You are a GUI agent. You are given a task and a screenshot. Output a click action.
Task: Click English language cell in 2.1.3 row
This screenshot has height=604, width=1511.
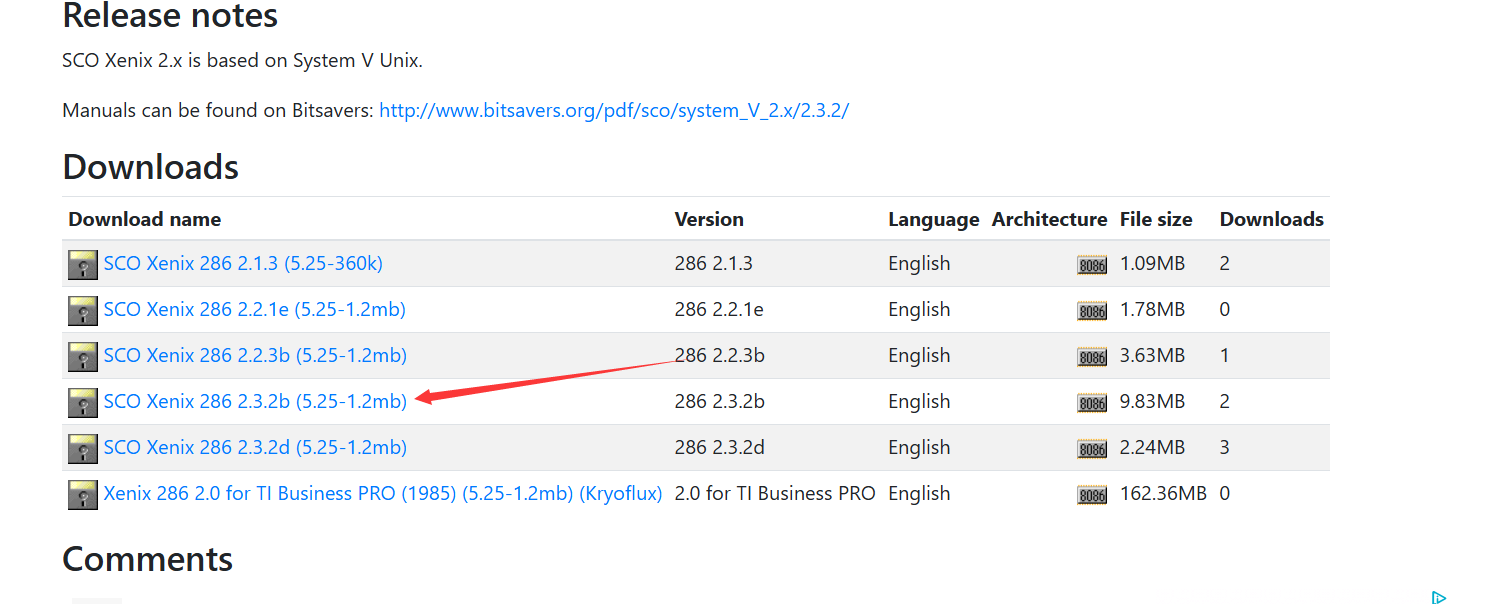(x=919, y=264)
